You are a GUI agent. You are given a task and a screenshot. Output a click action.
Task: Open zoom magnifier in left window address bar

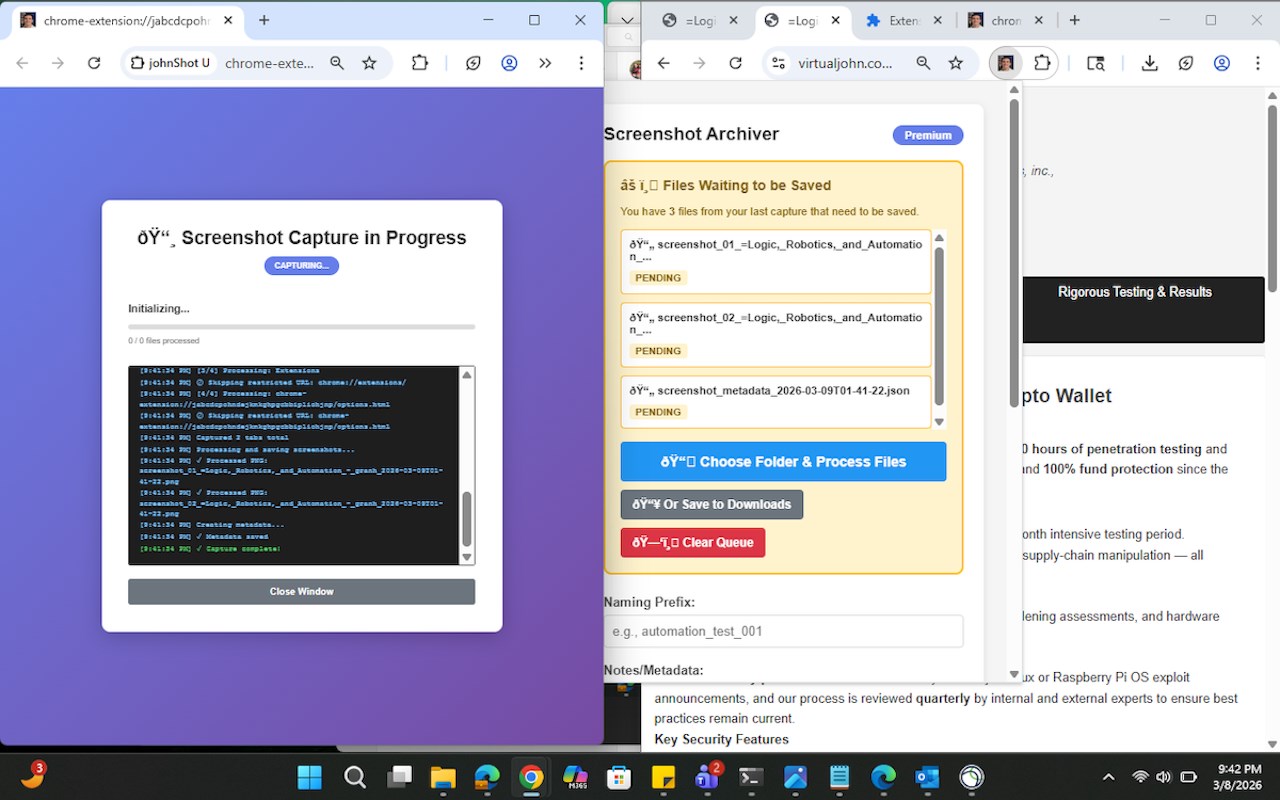[x=337, y=63]
